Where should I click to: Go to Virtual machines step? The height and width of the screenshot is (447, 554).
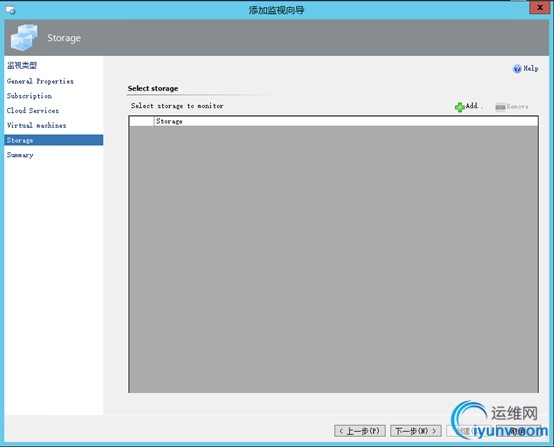(x=36, y=125)
